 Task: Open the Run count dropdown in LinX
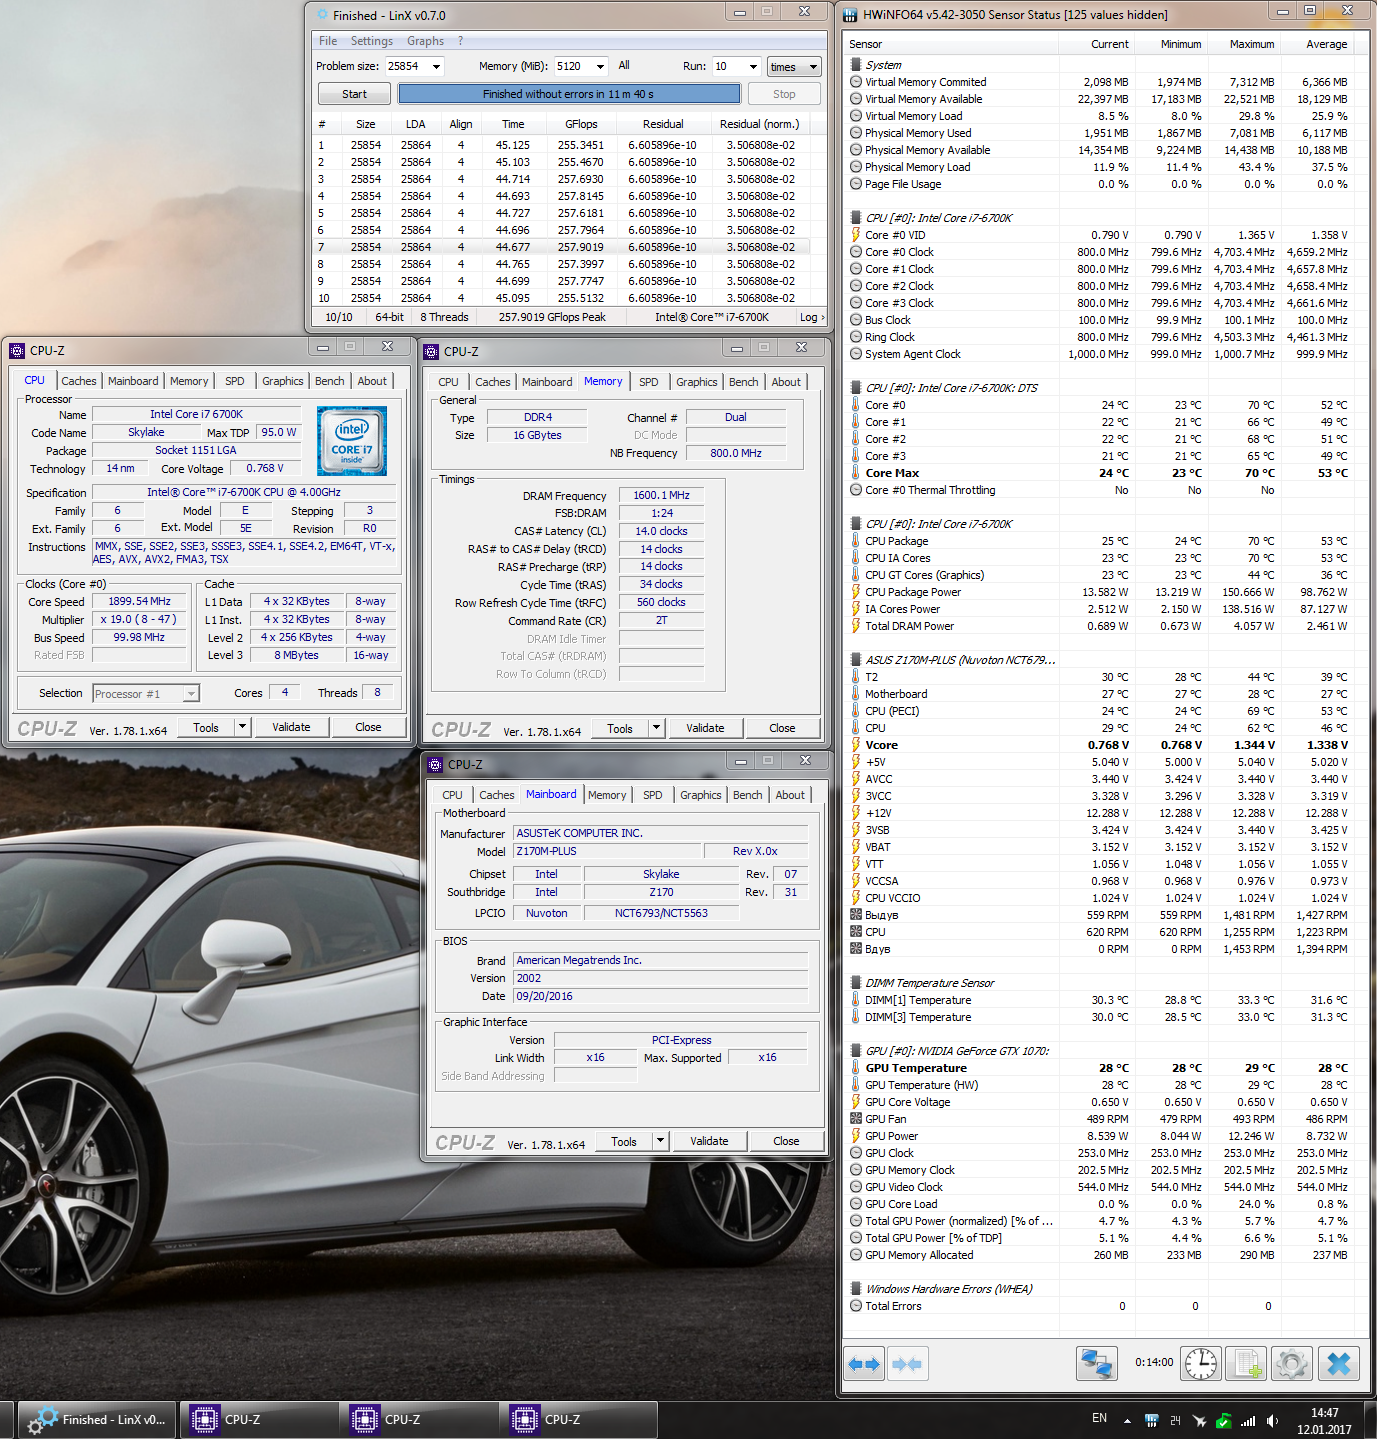pos(753,67)
